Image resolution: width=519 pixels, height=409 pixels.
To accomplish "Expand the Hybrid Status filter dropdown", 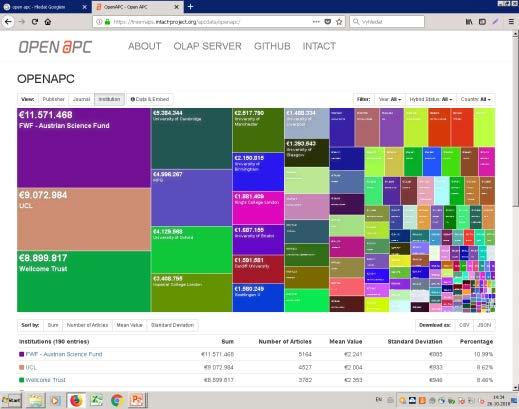I will [431, 99].
